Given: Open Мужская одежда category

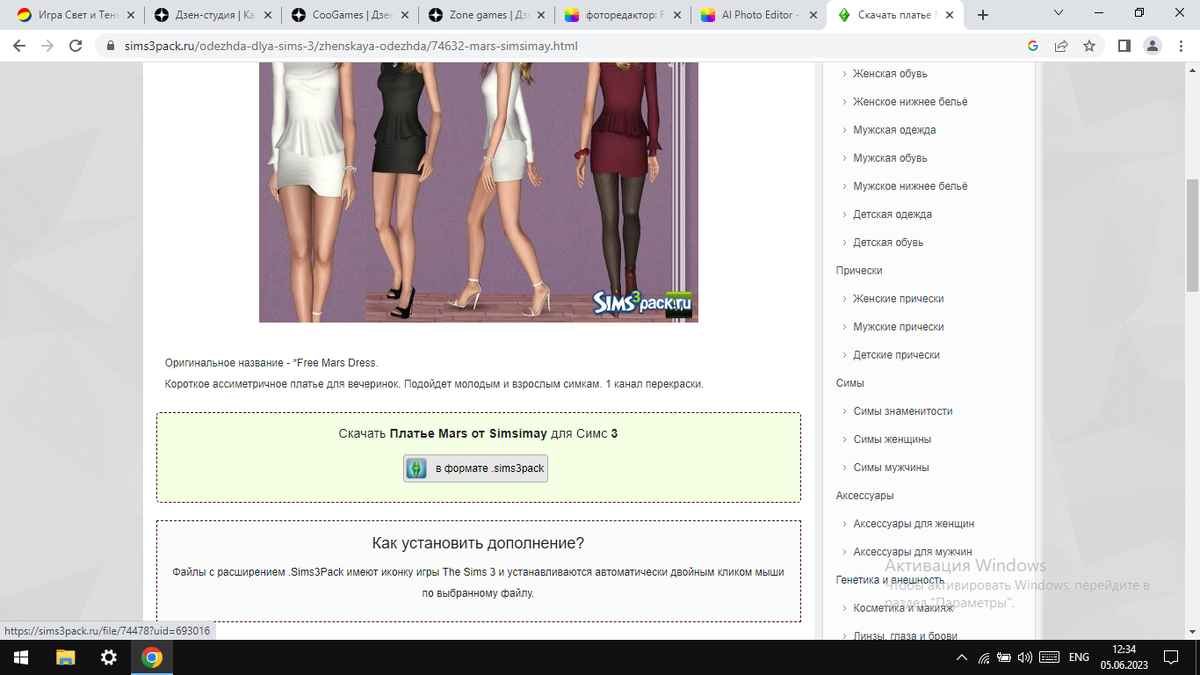Looking at the screenshot, I should coord(894,130).
